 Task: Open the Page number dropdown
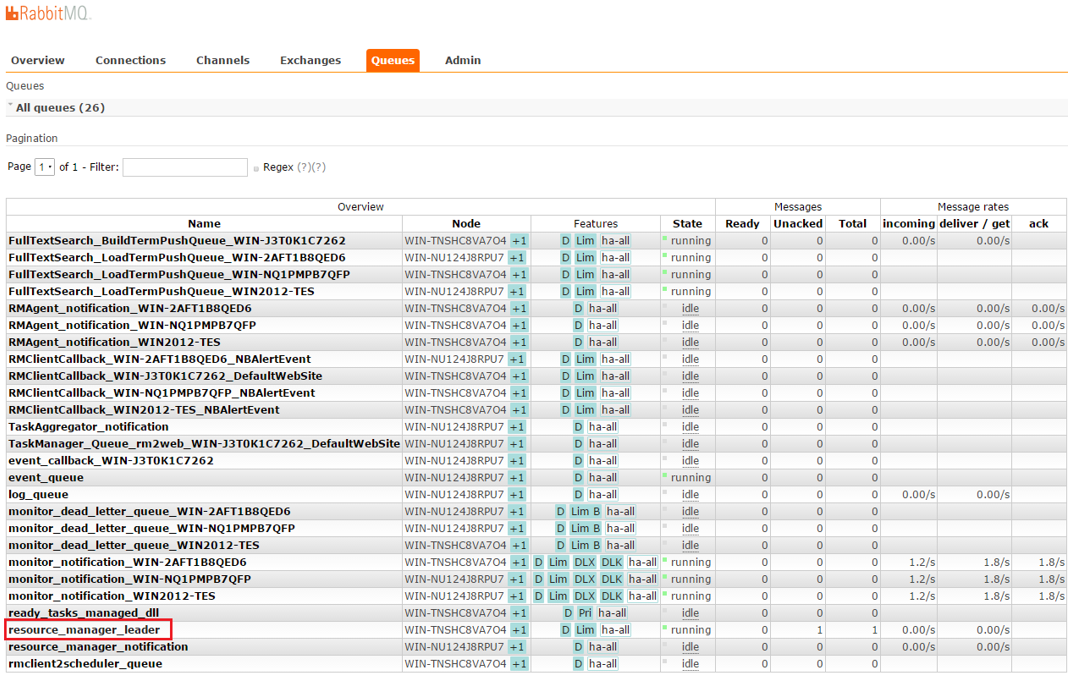click(45, 167)
